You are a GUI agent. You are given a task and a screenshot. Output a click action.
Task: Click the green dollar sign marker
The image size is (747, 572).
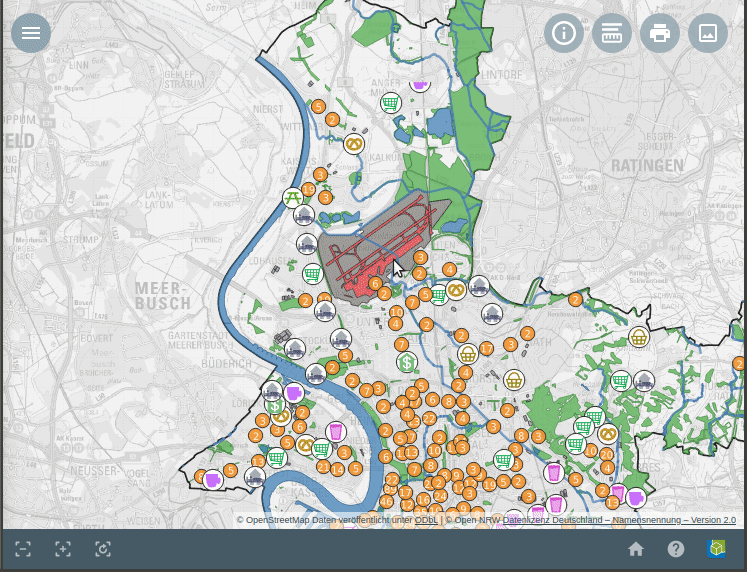406,362
